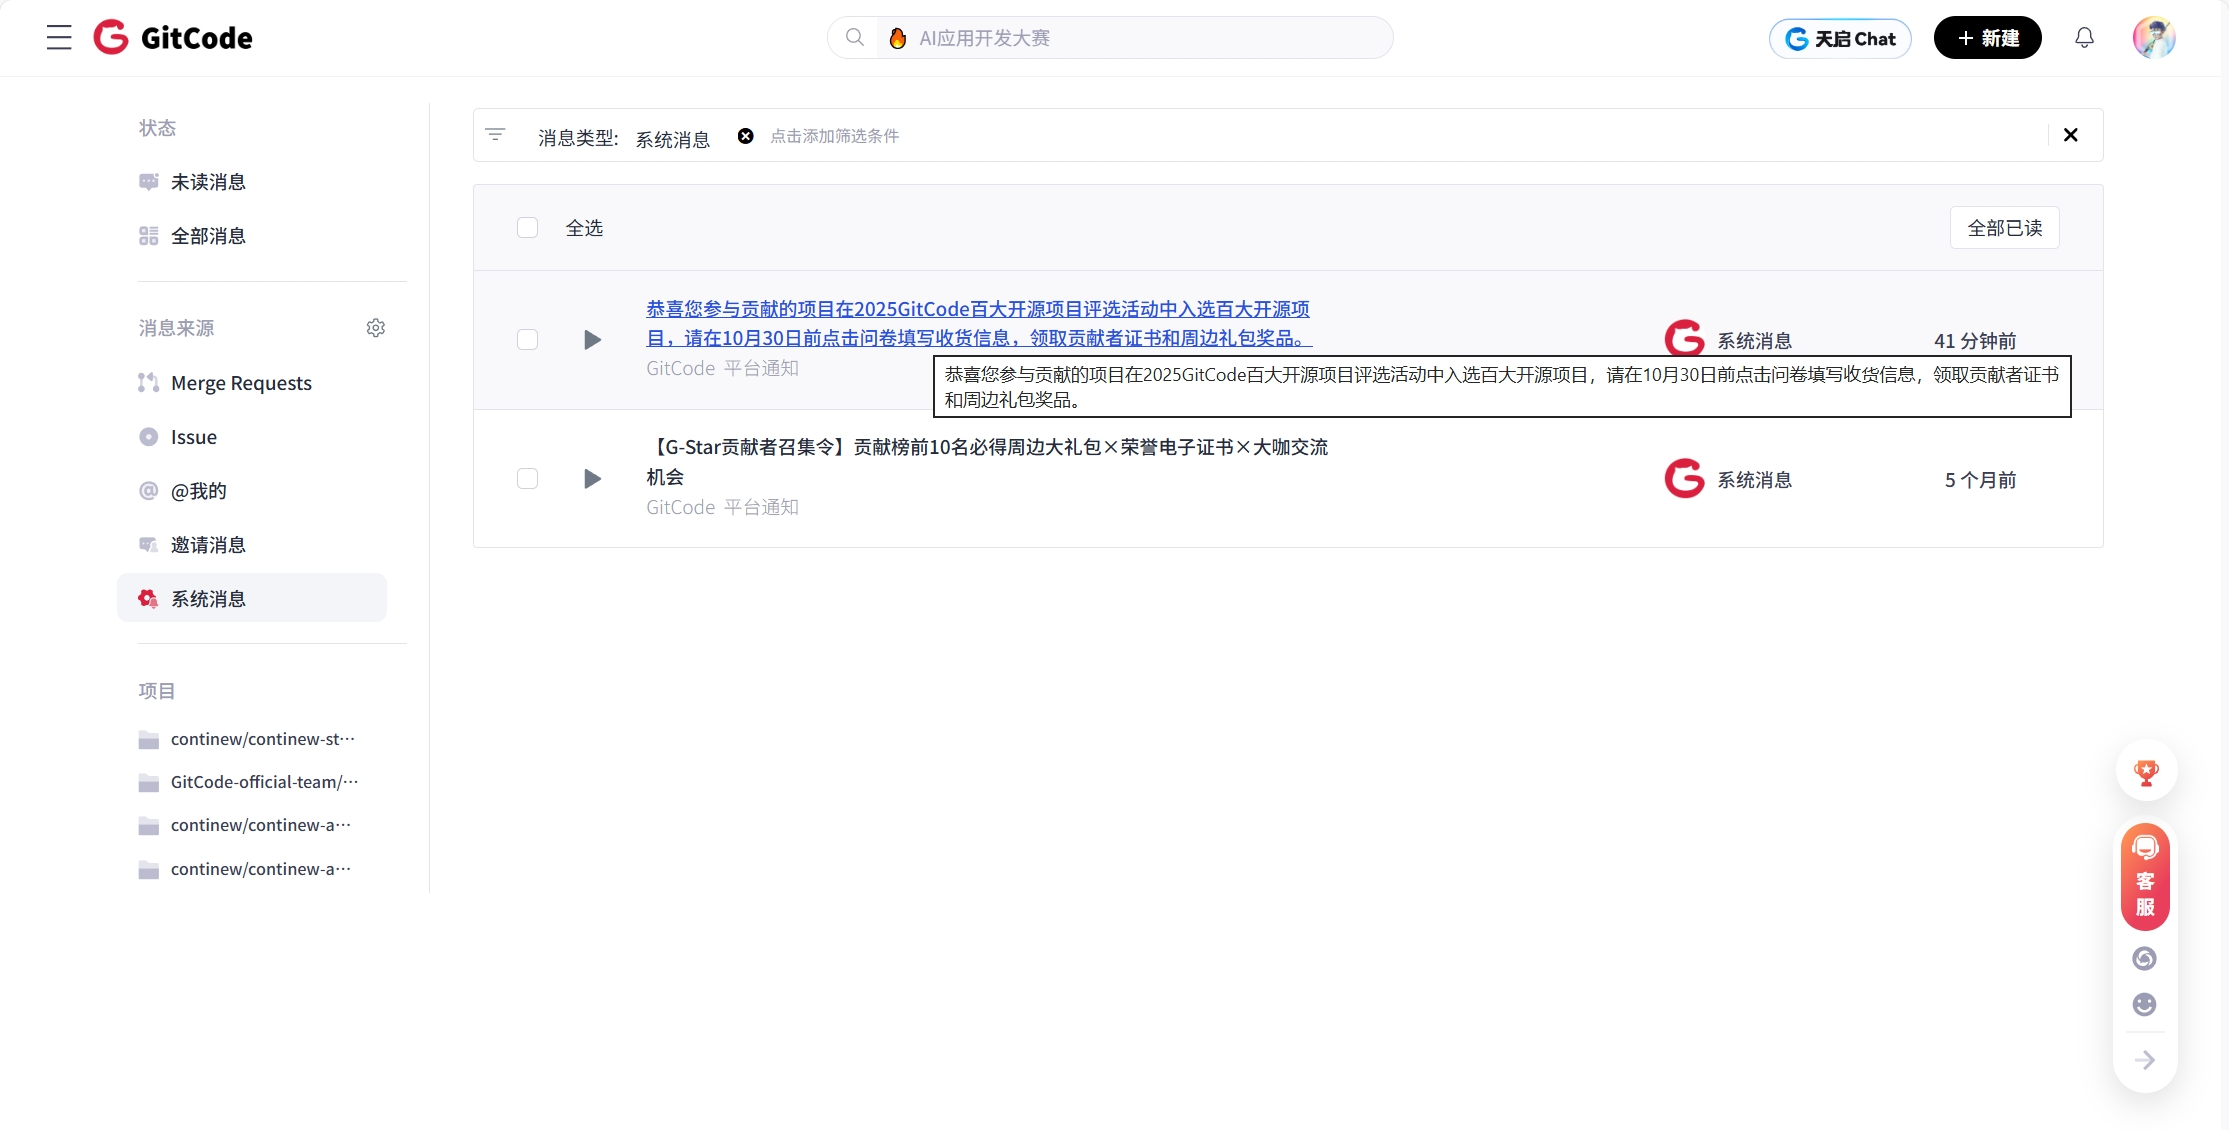Select Merge Requests message source

tap(241, 383)
